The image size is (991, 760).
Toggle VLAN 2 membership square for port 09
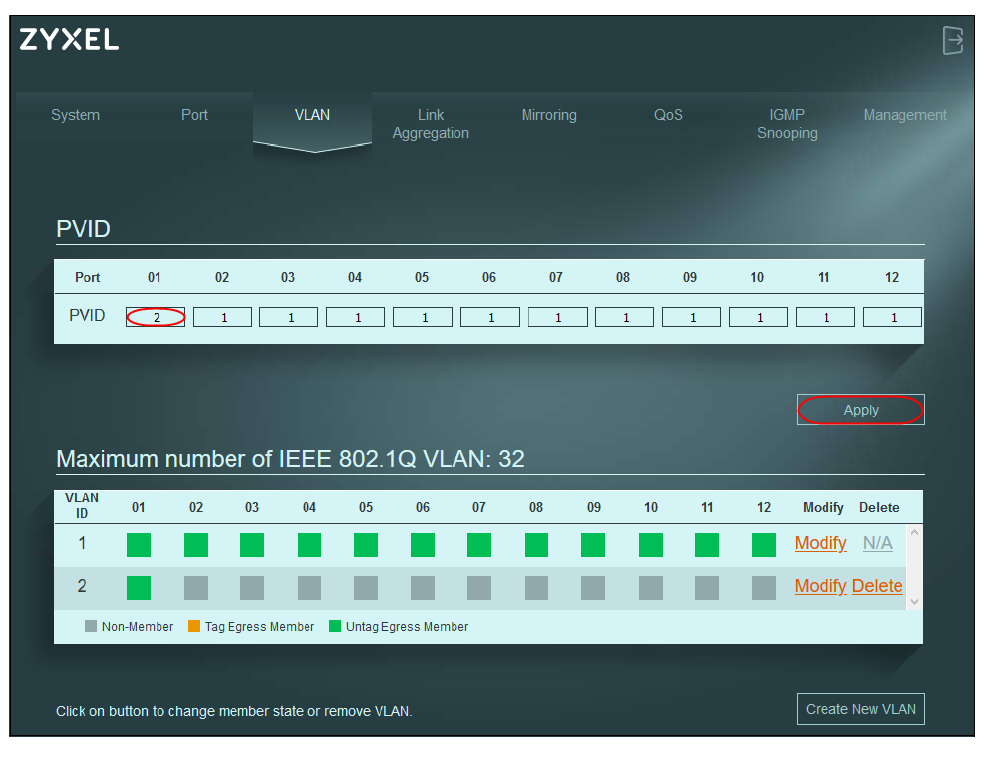click(593, 588)
